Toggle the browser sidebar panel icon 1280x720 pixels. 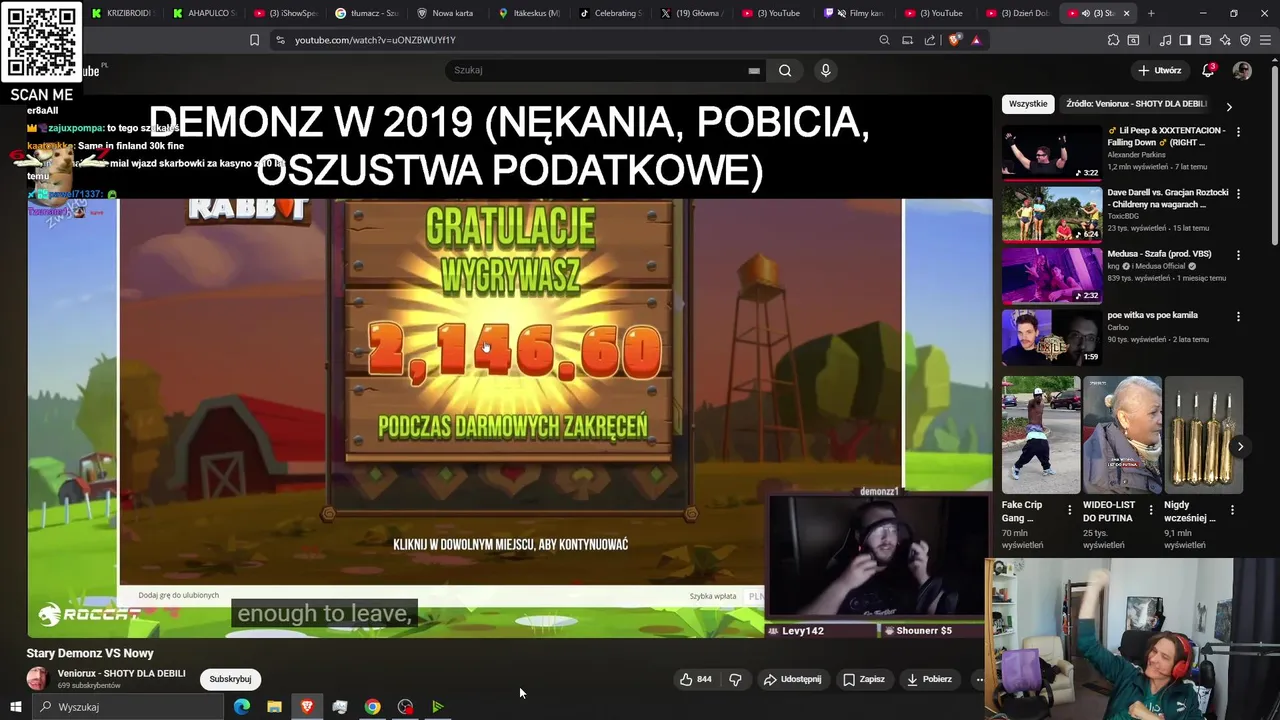coord(1185,40)
